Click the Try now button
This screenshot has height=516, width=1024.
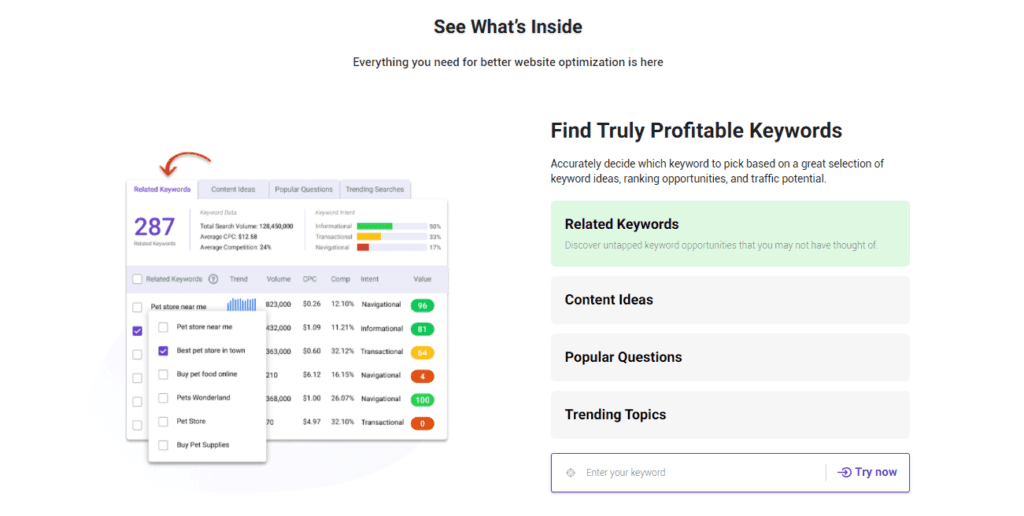click(867, 472)
